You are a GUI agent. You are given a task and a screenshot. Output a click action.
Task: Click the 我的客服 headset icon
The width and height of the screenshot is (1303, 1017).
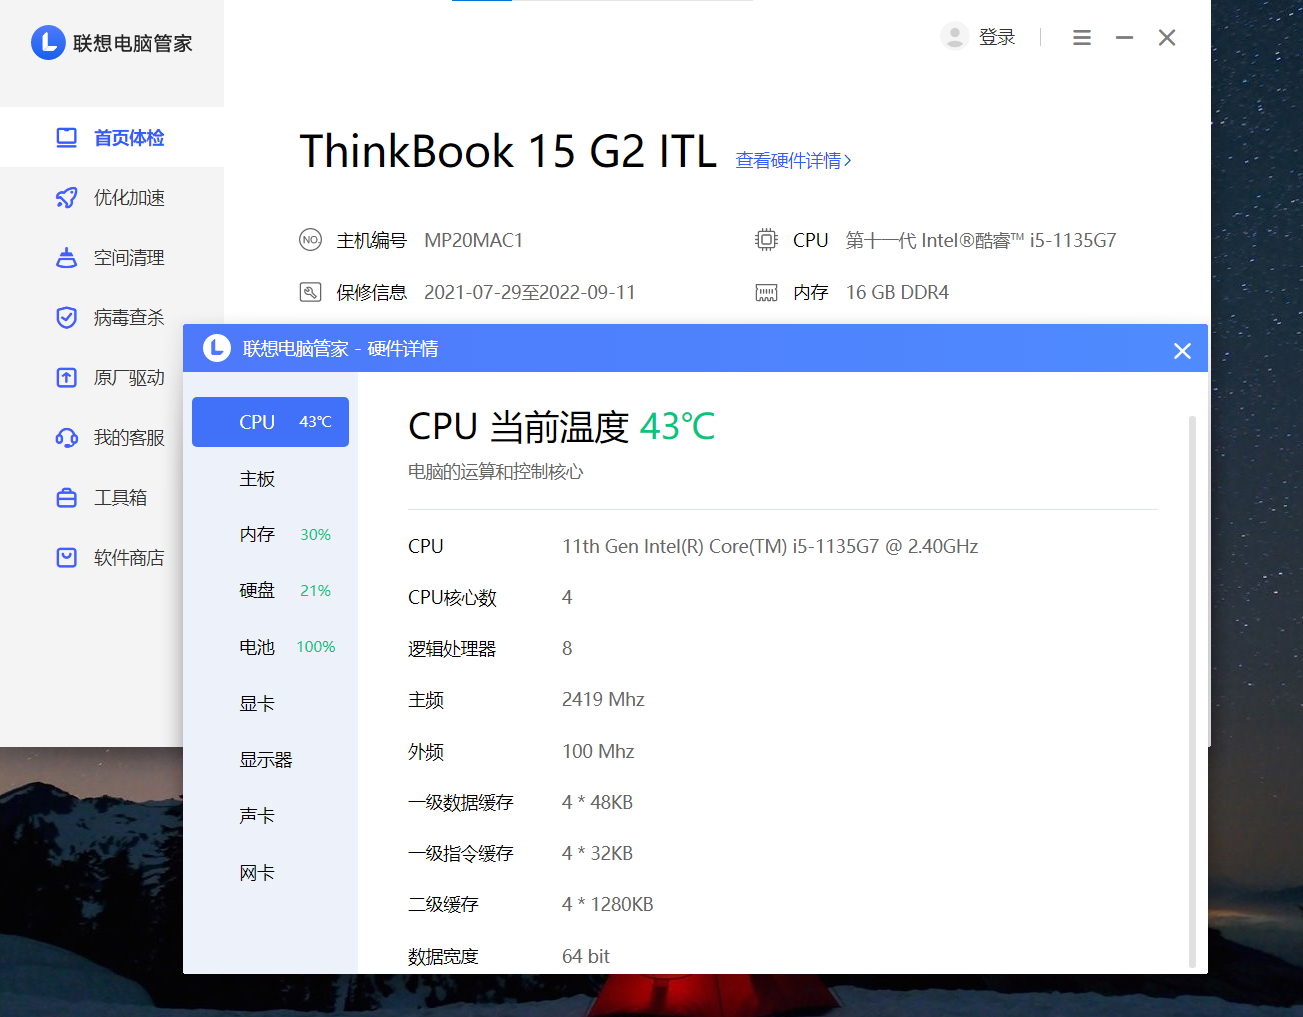point(67,438)
